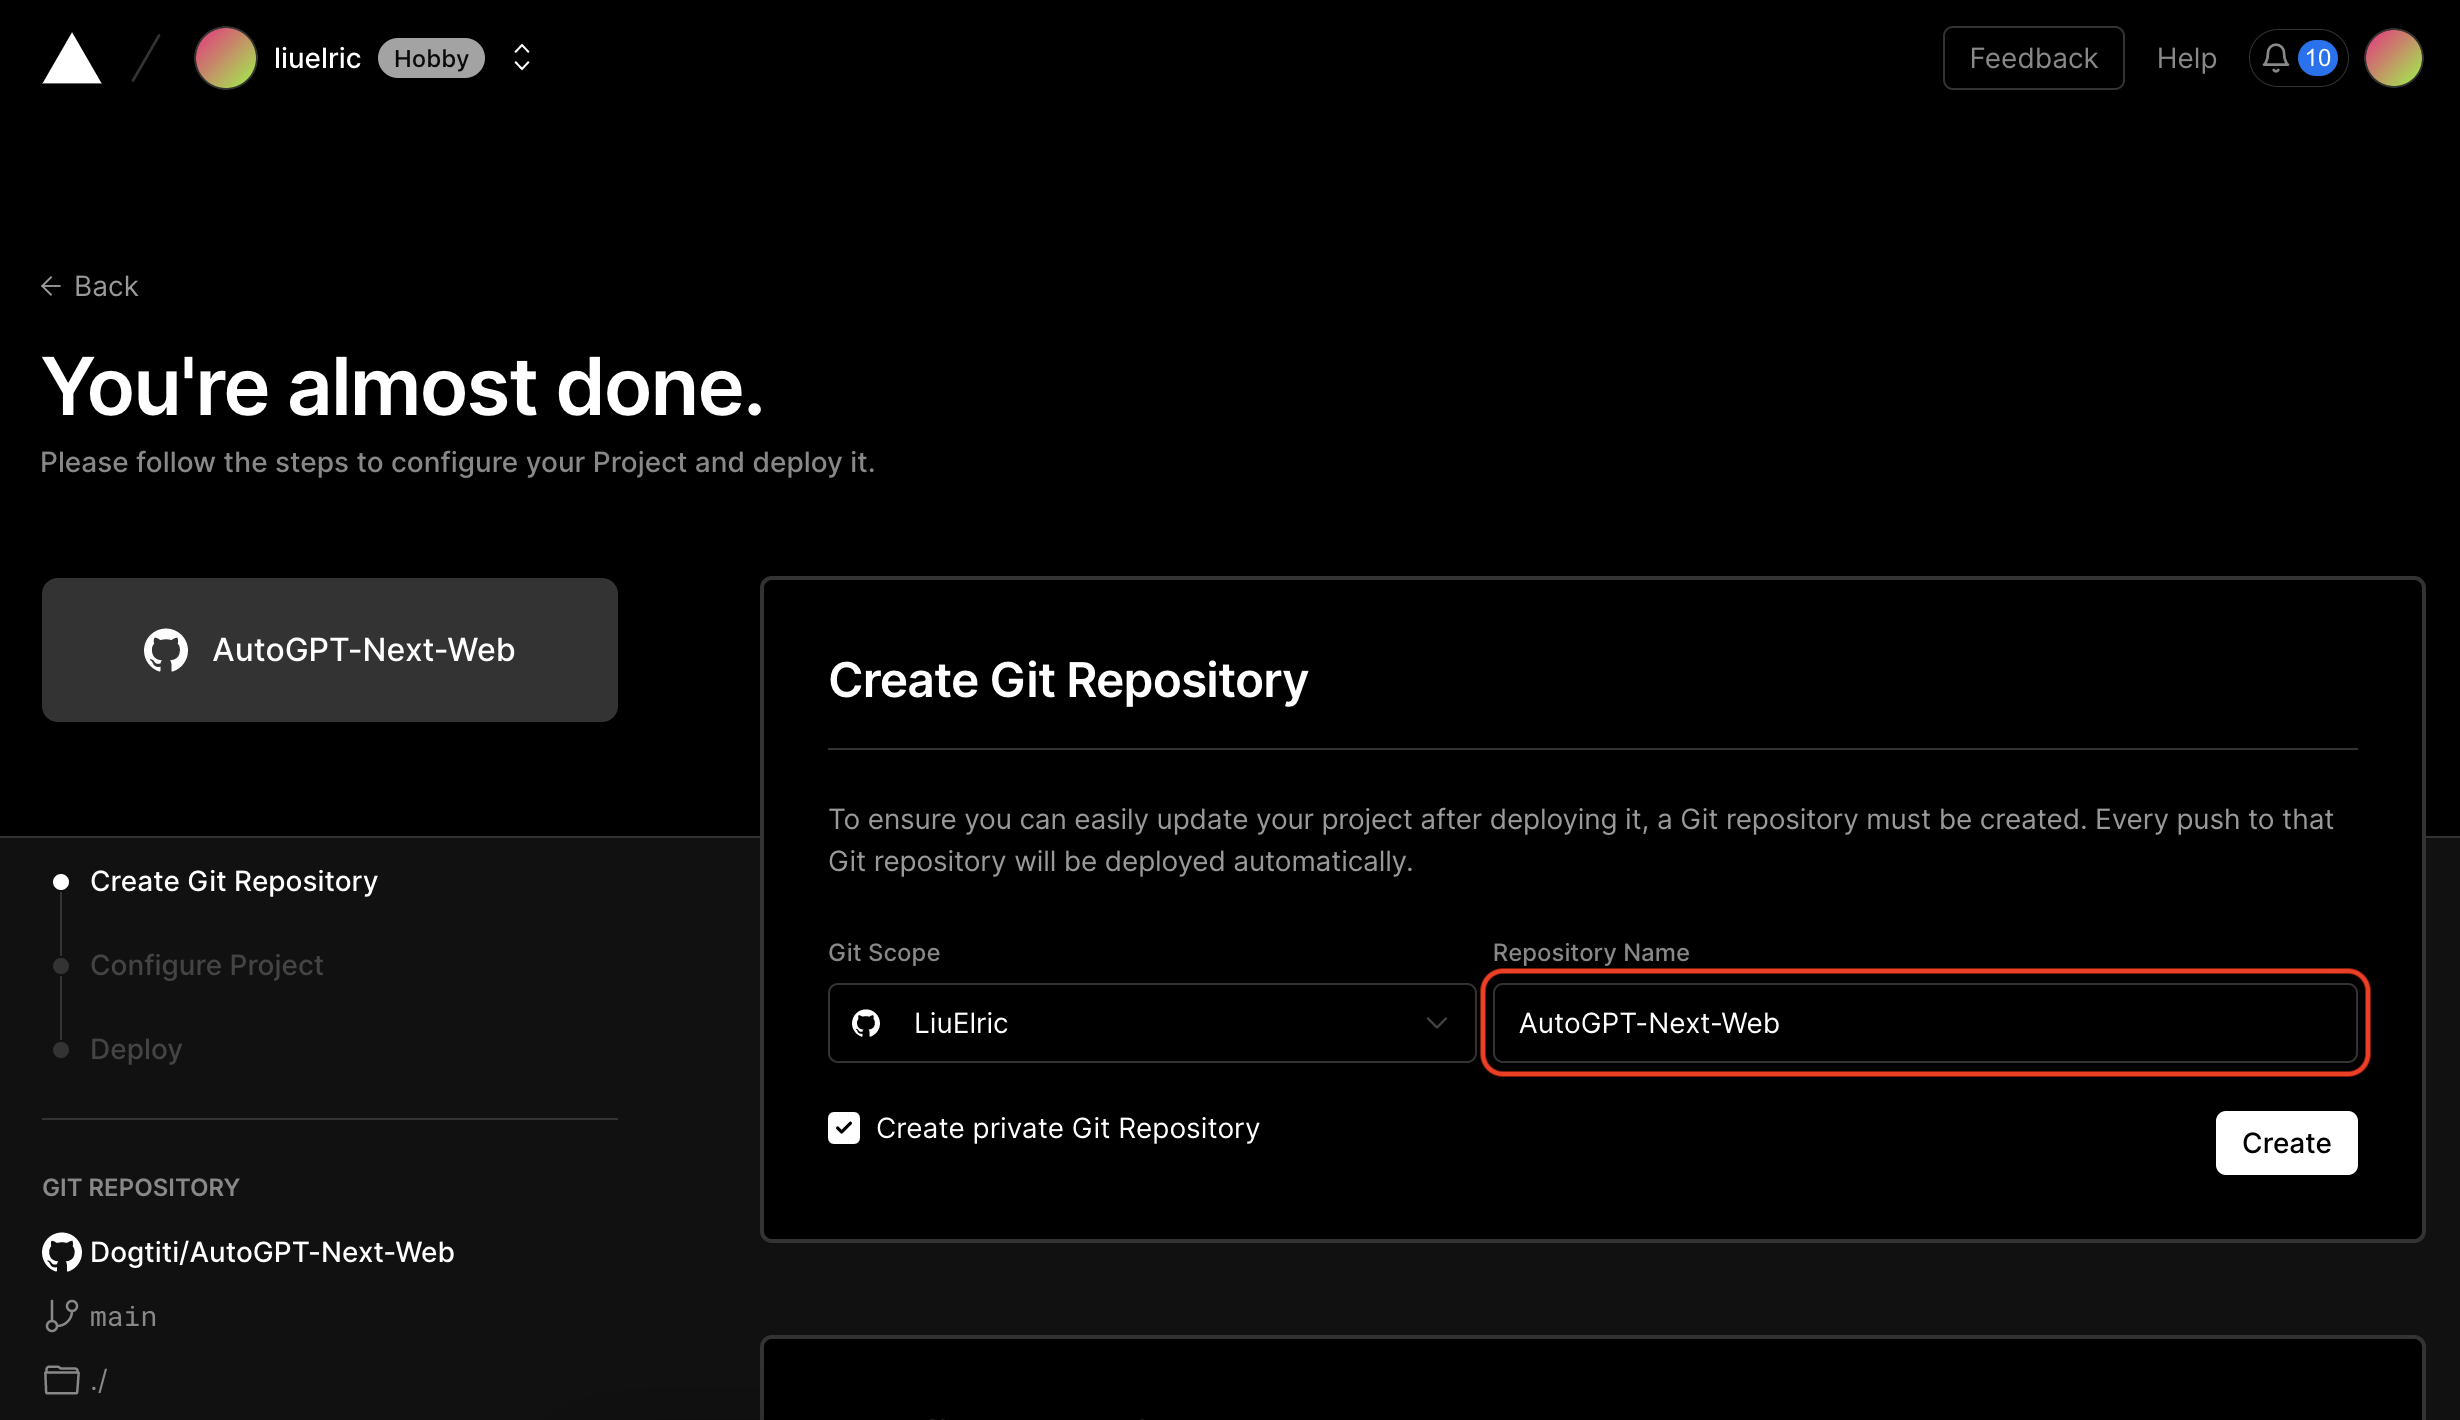Open the user avatar menu at top right
This screenshot has width=2460, height=1420.
[2393, 58]
